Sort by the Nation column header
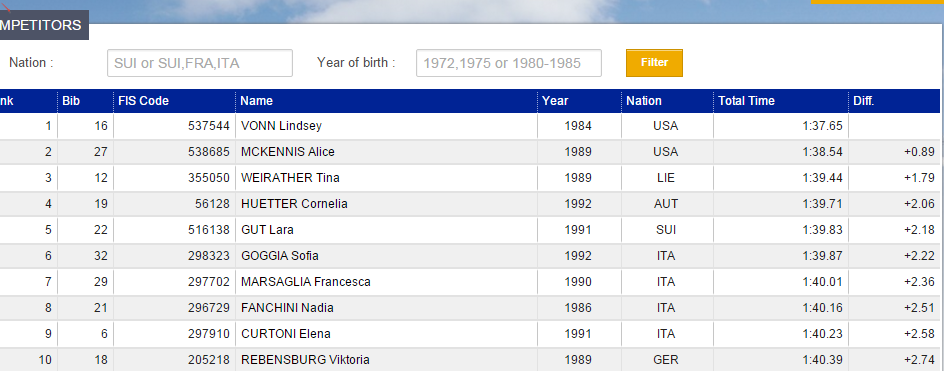Viewport: 944px width, 371px height. 644,101
